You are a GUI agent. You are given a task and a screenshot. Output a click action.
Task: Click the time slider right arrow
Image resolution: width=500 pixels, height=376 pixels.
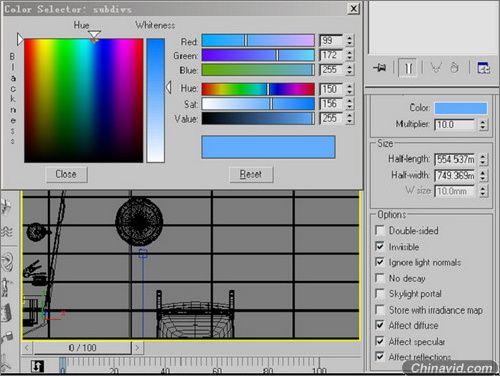(137, 348)
